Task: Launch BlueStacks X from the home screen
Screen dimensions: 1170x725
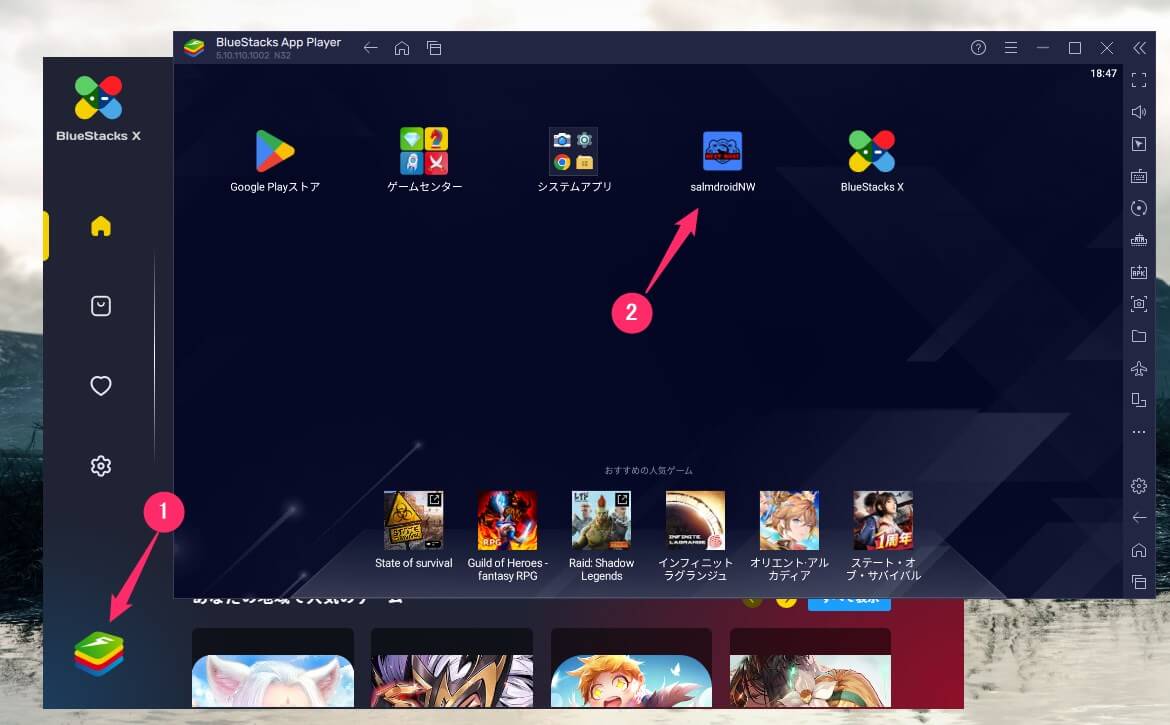Action: click(x=871, y=152)
